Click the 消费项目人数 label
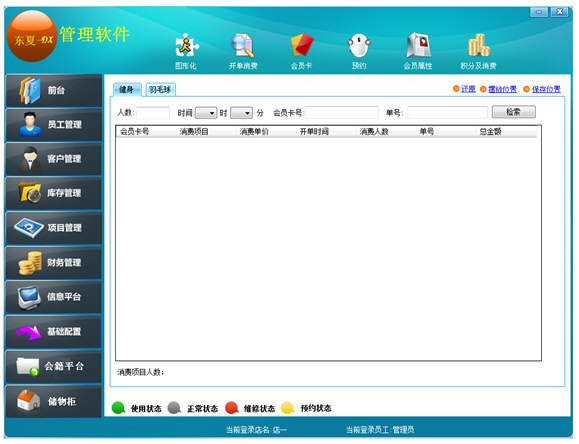 click(141, 372)
